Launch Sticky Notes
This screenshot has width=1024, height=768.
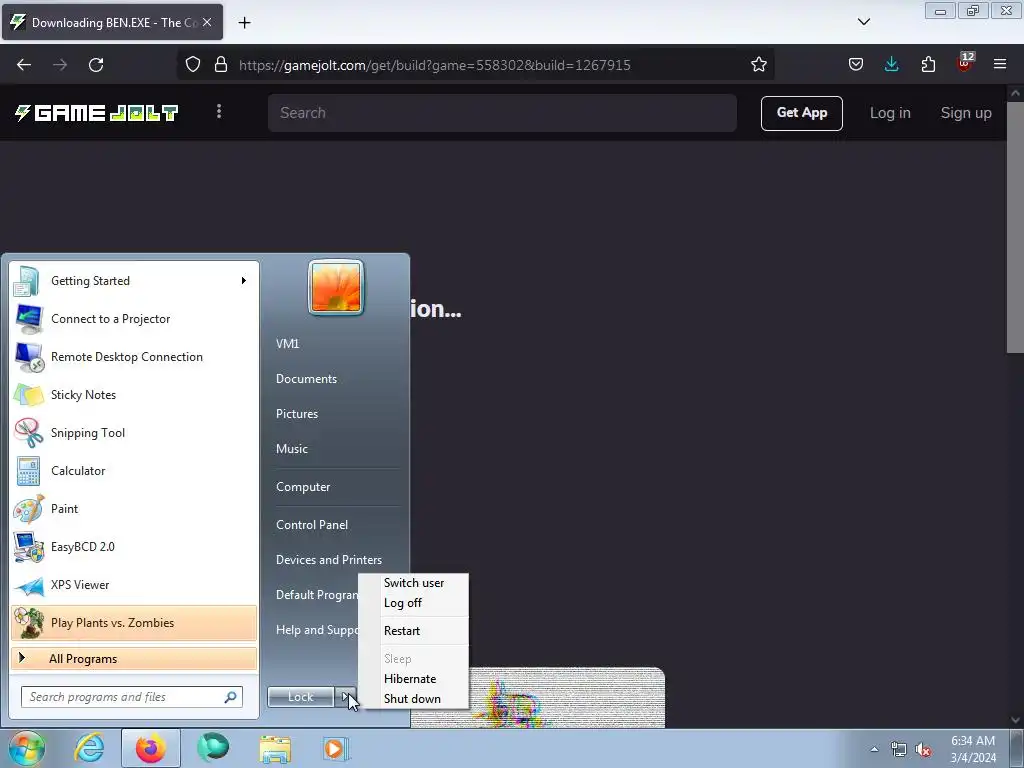click(x=134, y=394)
